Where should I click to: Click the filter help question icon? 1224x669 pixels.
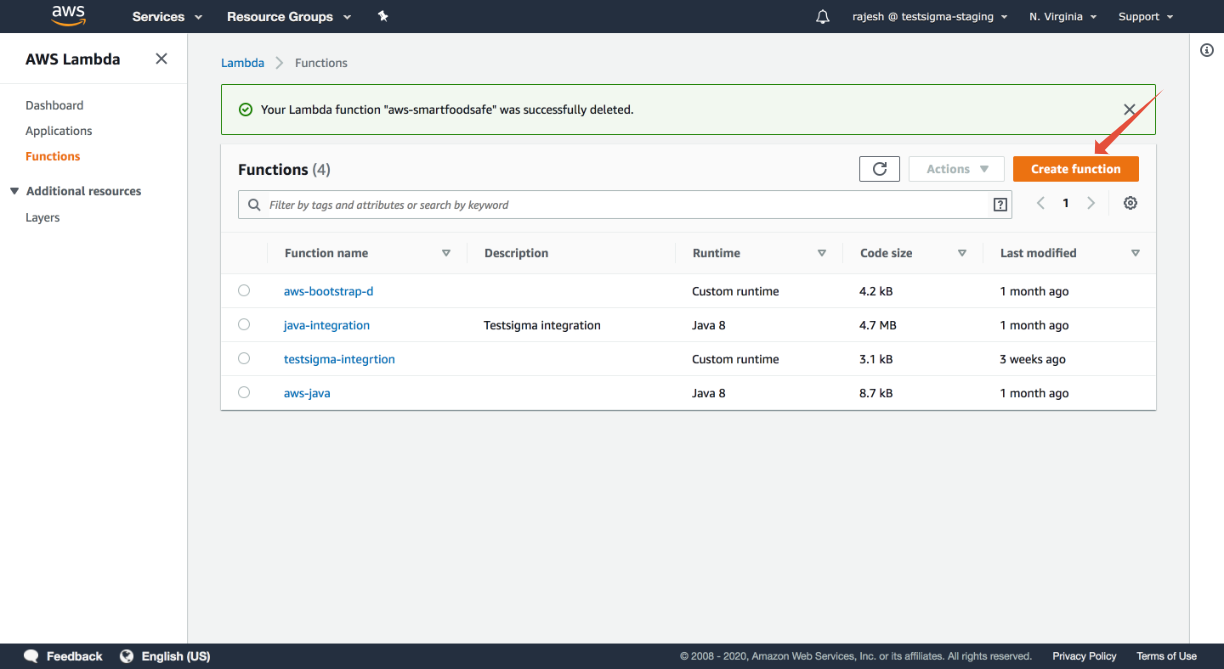click(1000, 204)
